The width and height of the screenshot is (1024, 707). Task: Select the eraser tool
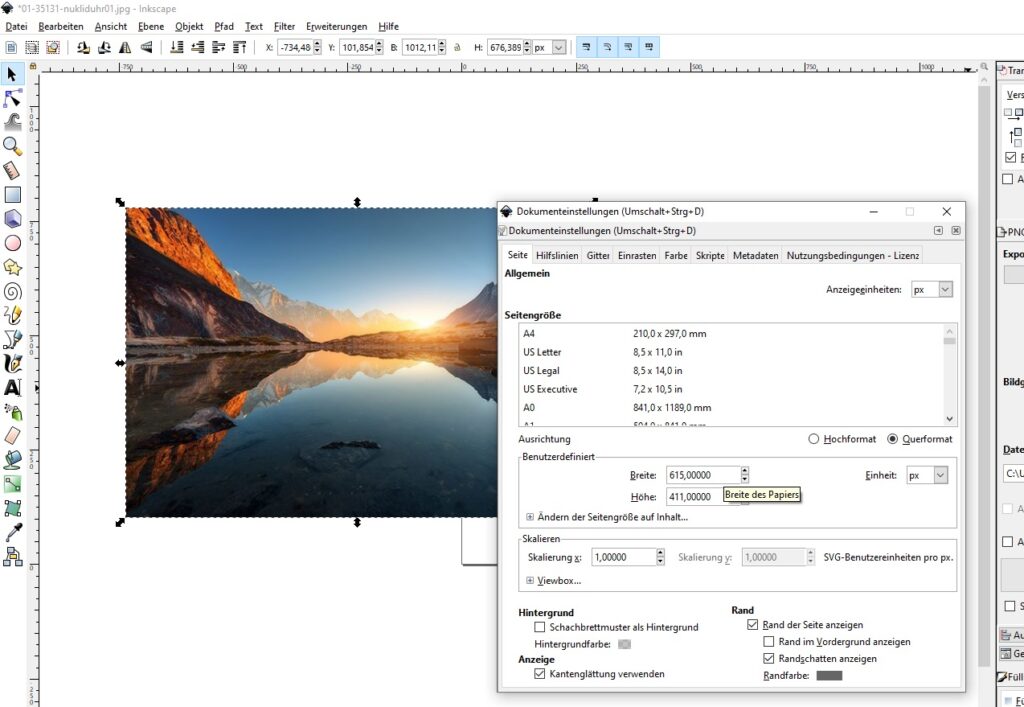12,436
